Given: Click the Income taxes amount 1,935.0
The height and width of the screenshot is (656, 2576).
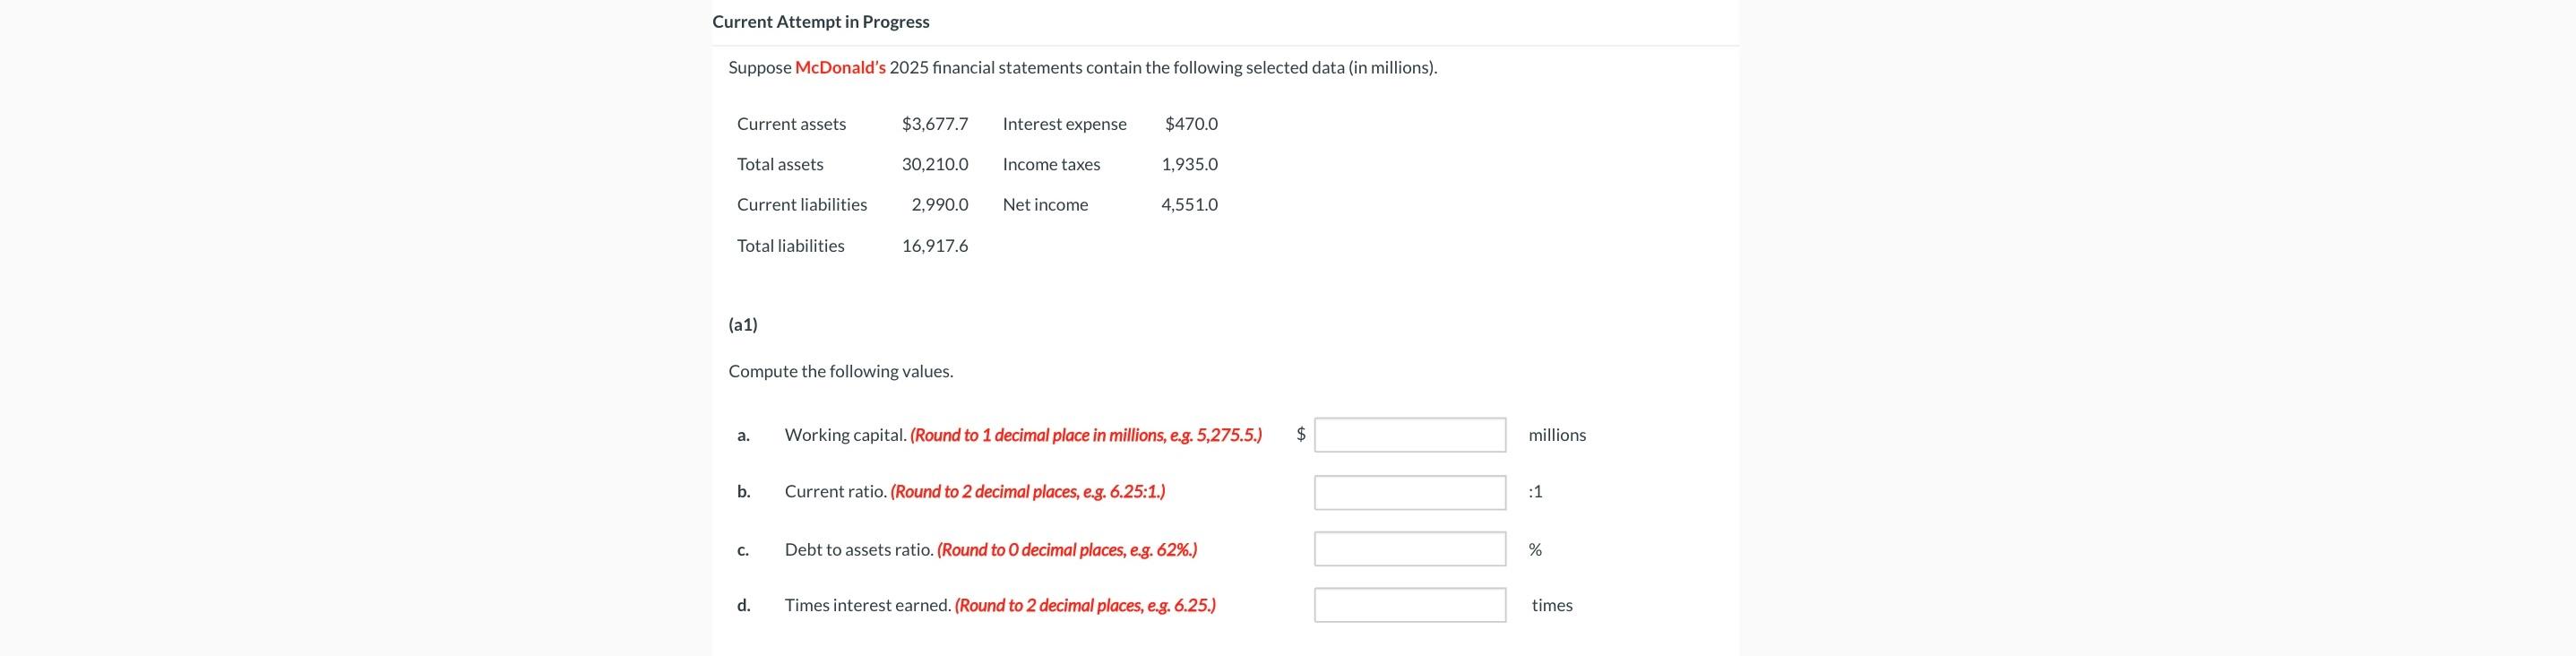Looking at the screenshot, I should 1190,164.
